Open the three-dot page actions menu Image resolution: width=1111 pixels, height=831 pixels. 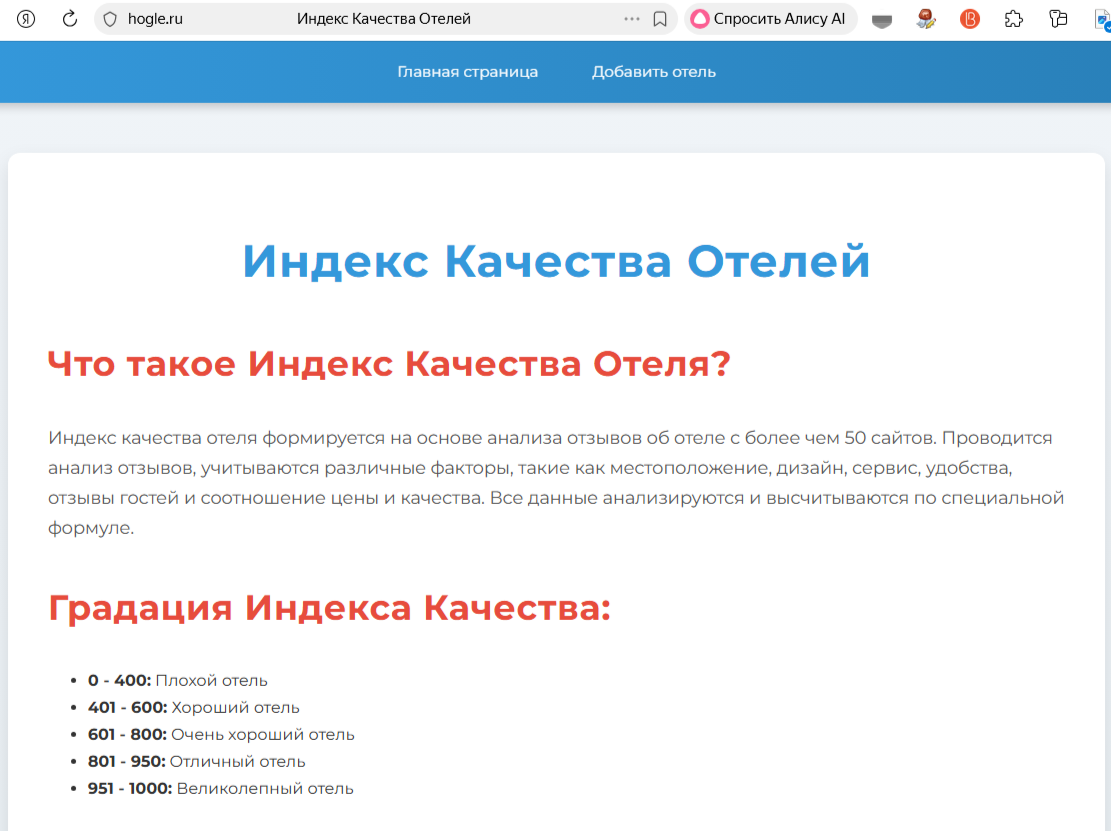(632, 19)
